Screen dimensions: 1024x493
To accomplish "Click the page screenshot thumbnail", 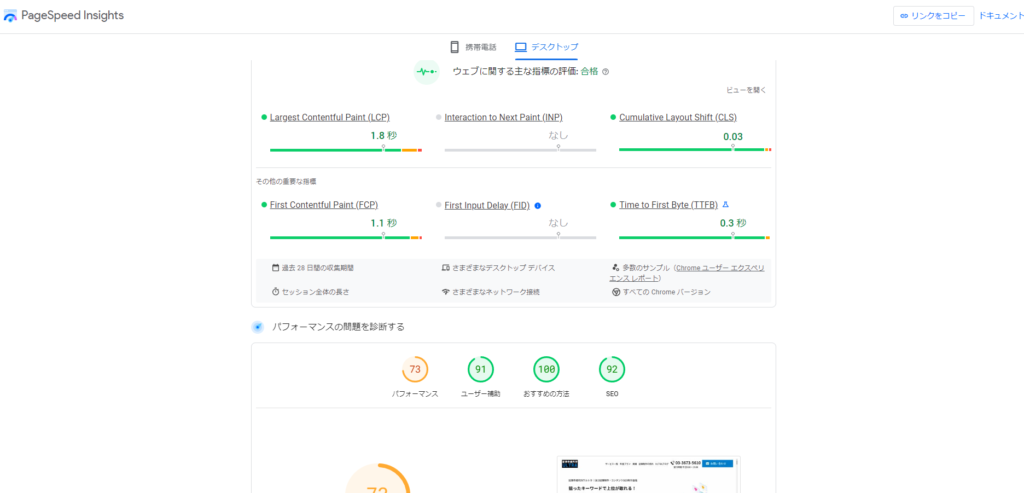I will [648, 475].
